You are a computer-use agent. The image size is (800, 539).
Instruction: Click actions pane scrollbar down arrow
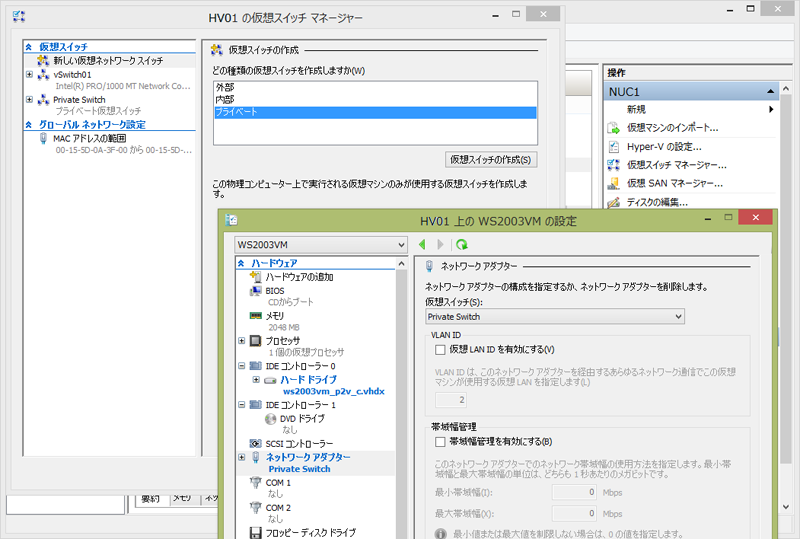point(786,506)
